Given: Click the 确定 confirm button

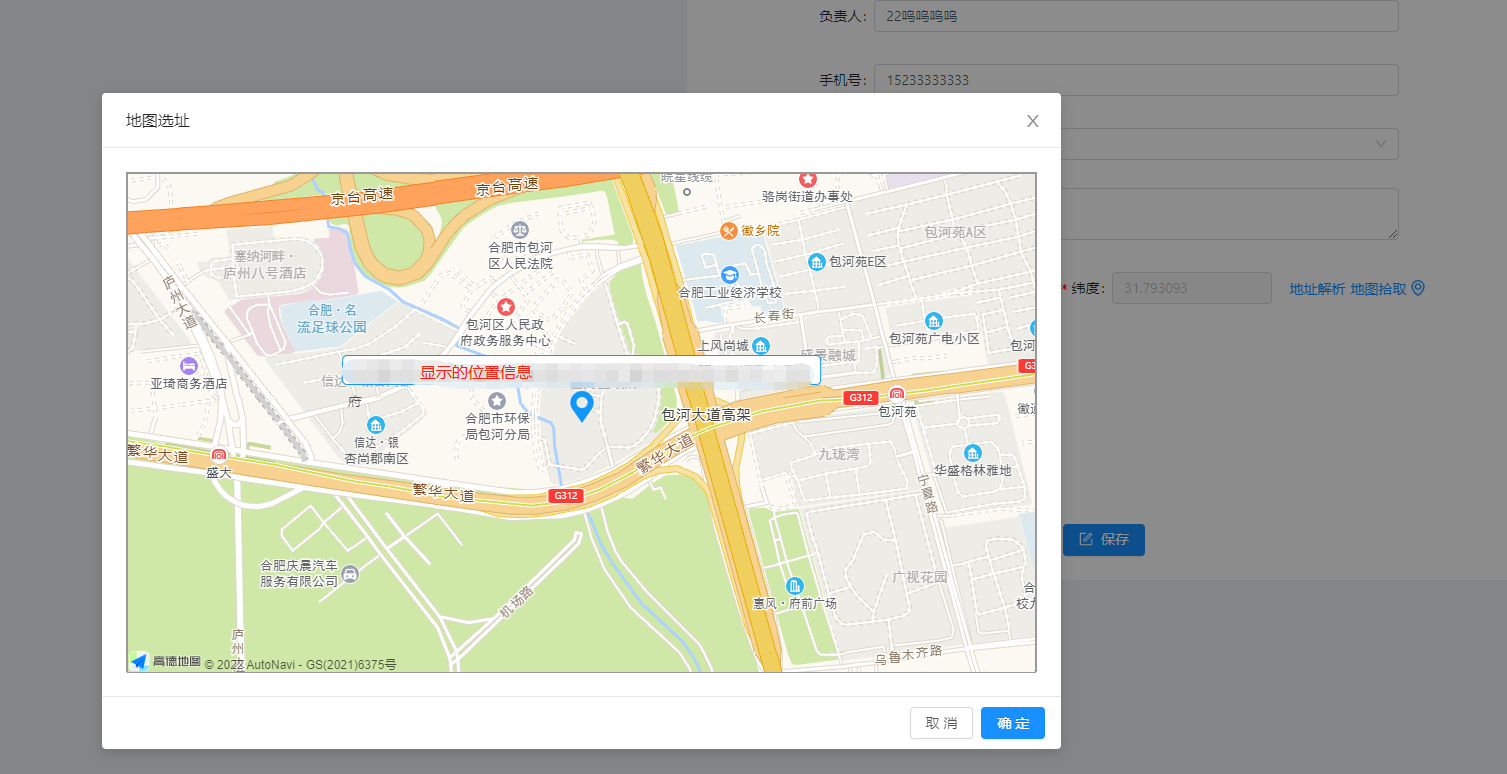Looking at the screenshot, I should 1012,722.
